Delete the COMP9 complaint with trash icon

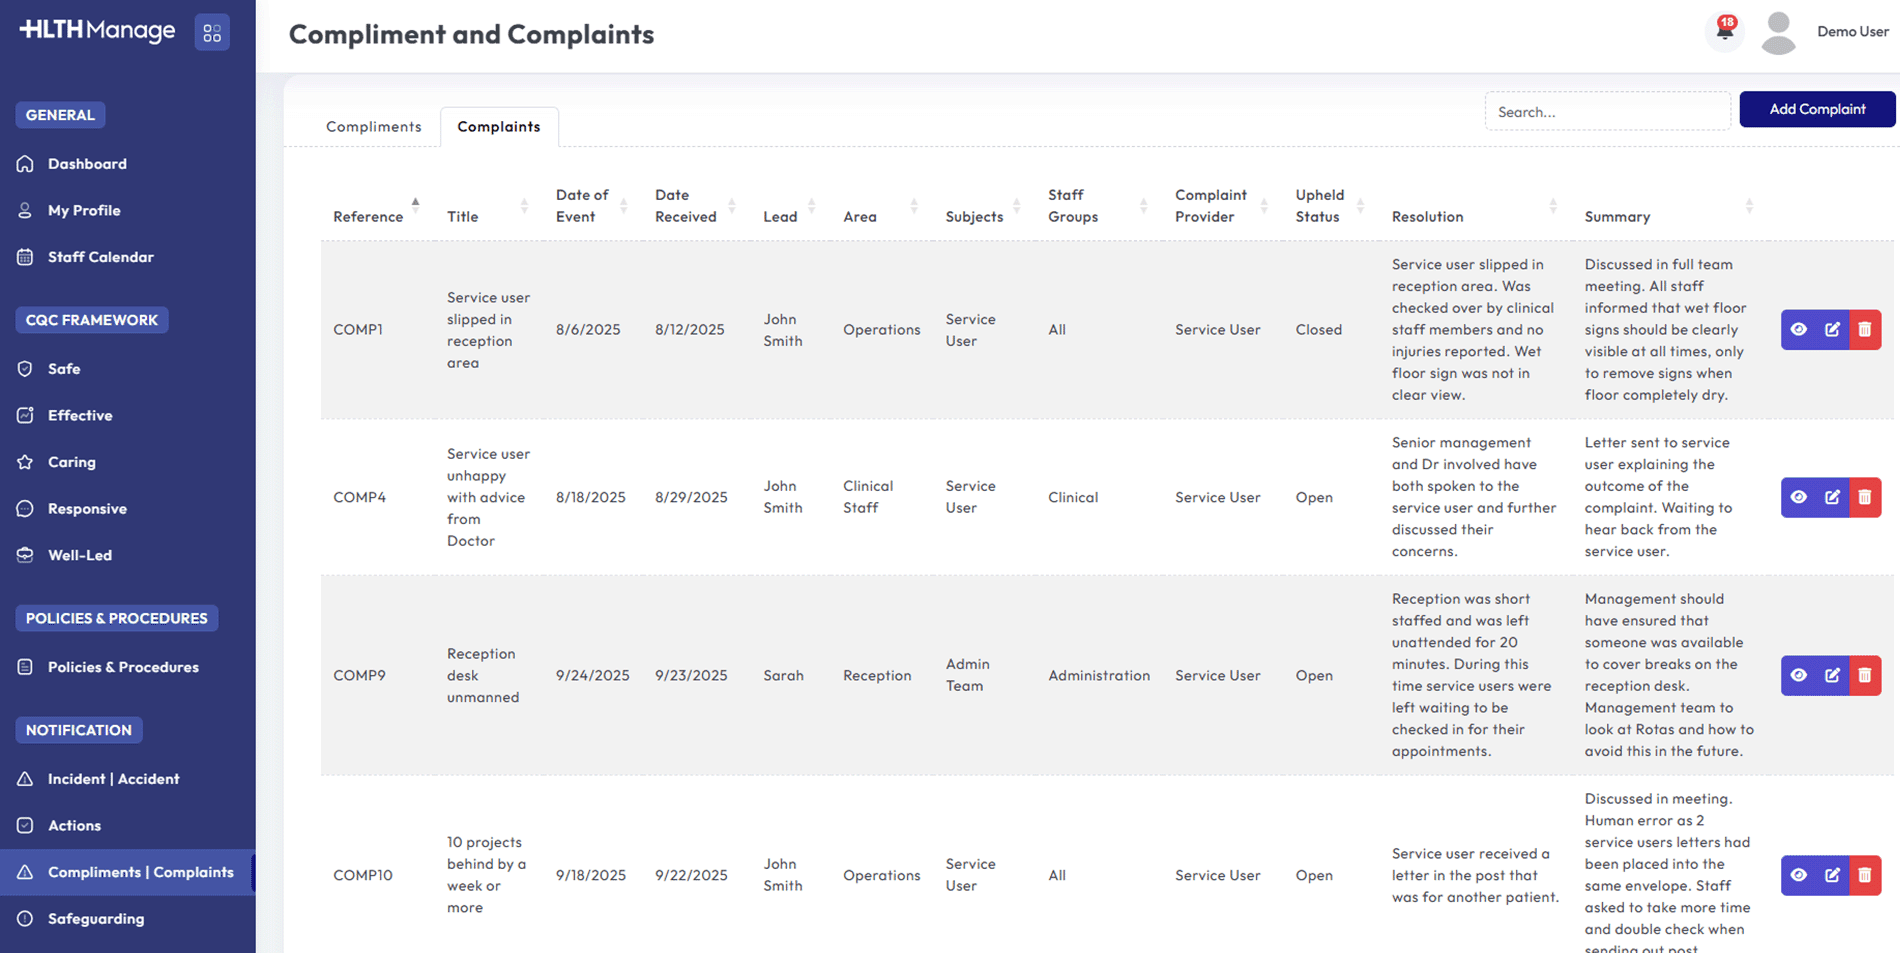click(1865, 676)
